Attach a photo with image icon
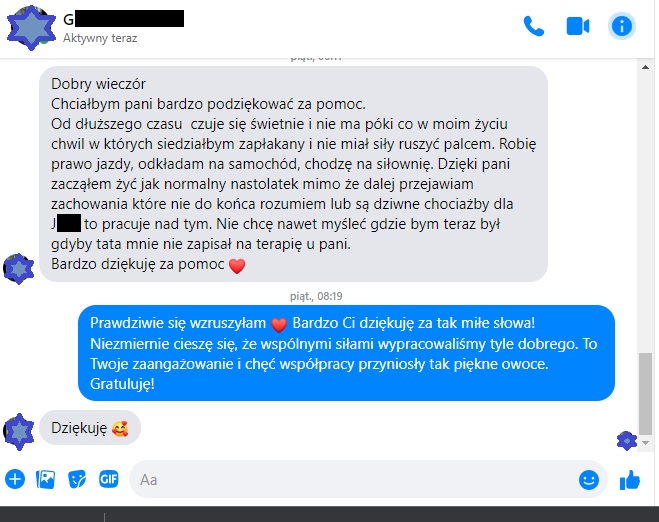This screenshot has height=522, width=659. pos(45,479)
